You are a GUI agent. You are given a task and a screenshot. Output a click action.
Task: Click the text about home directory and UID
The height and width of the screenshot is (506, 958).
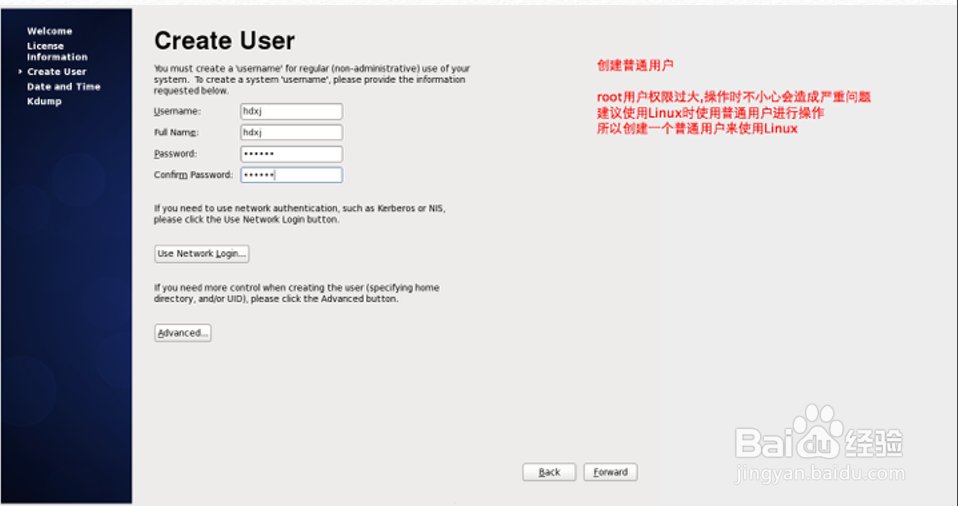tap(296, 293)
